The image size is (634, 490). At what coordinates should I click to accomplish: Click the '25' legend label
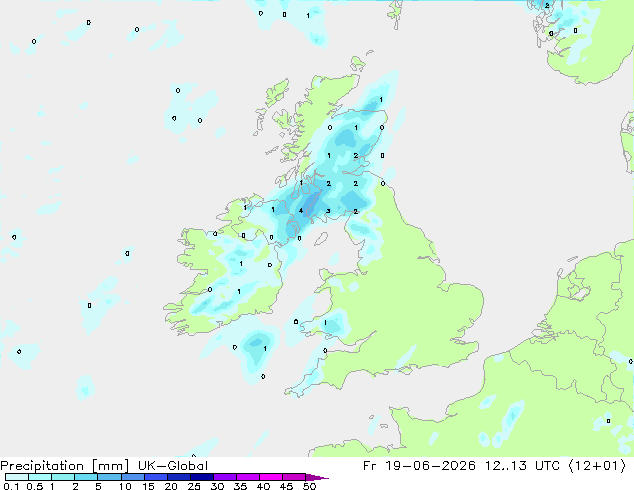coord(194,486)
